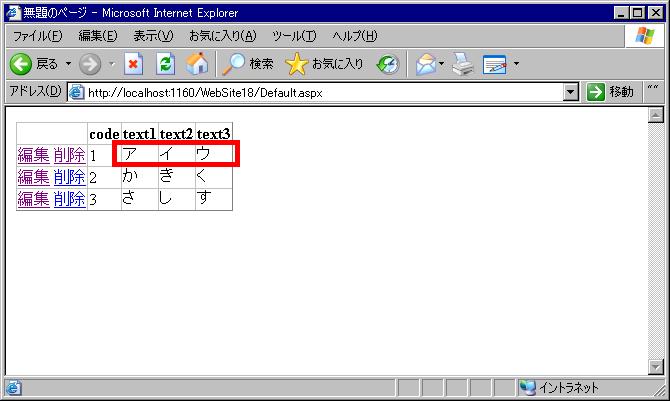Click 削除 link in row 1
Screen dimensions: 670x401
[70, 155]
